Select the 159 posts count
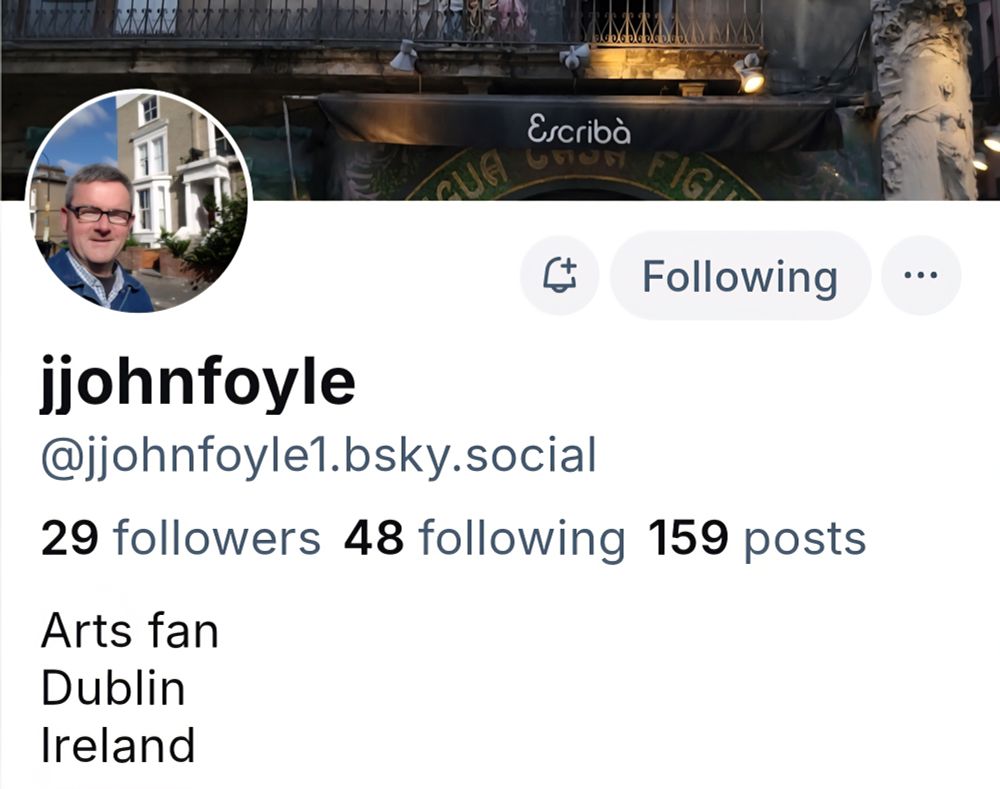 [x=757, y=539]
